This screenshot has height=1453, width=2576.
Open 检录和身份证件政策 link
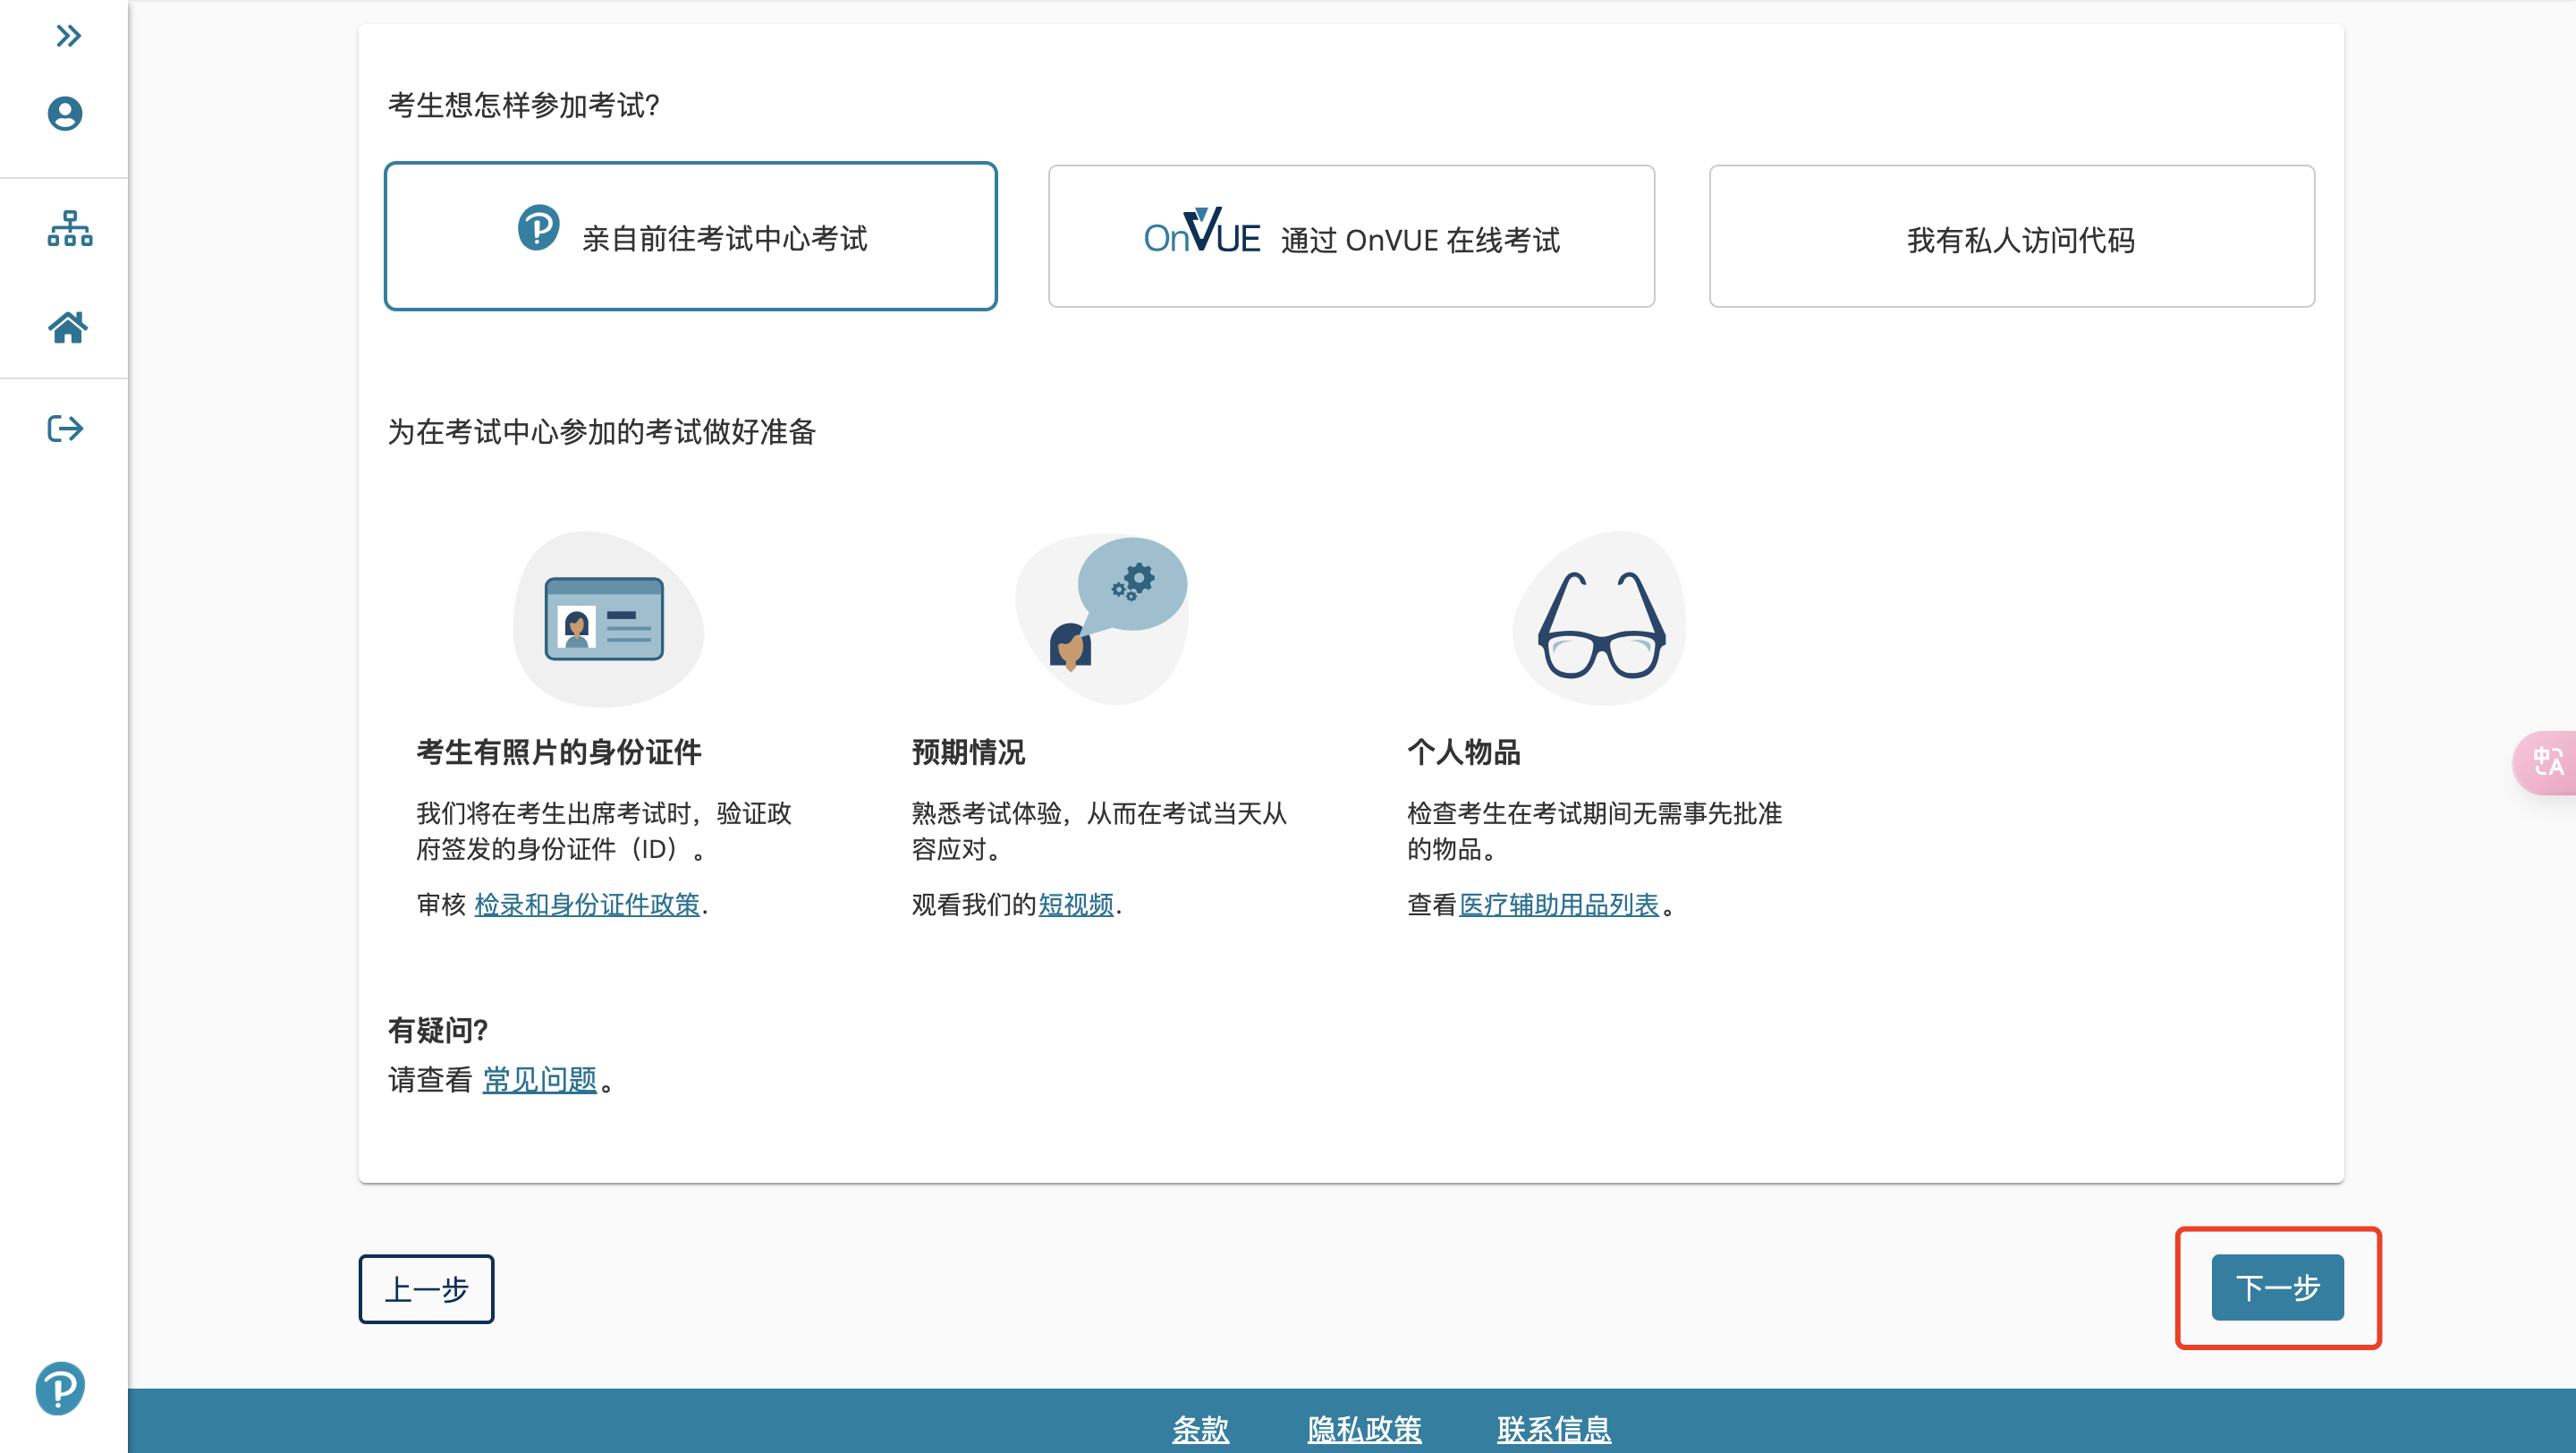click(587, 904)
